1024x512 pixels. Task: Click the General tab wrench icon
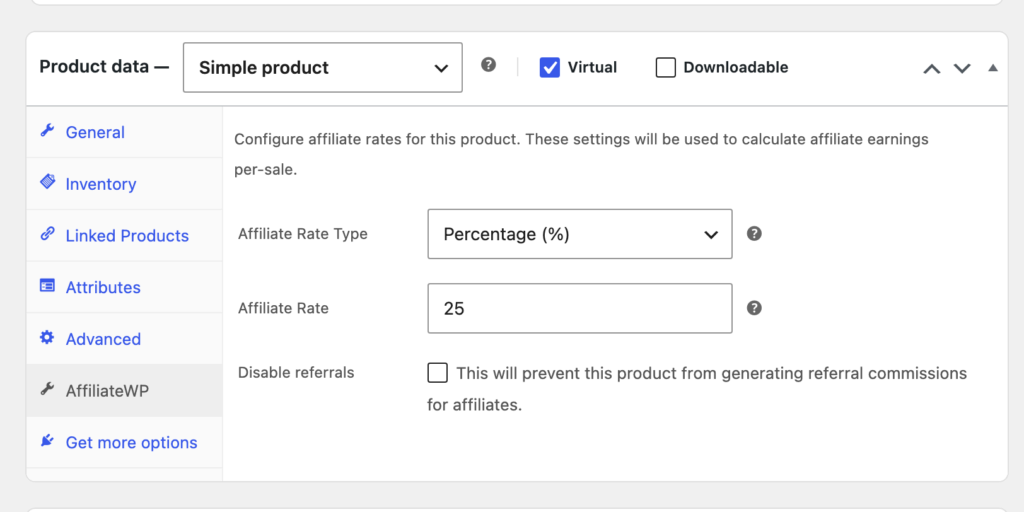point(47,131)
